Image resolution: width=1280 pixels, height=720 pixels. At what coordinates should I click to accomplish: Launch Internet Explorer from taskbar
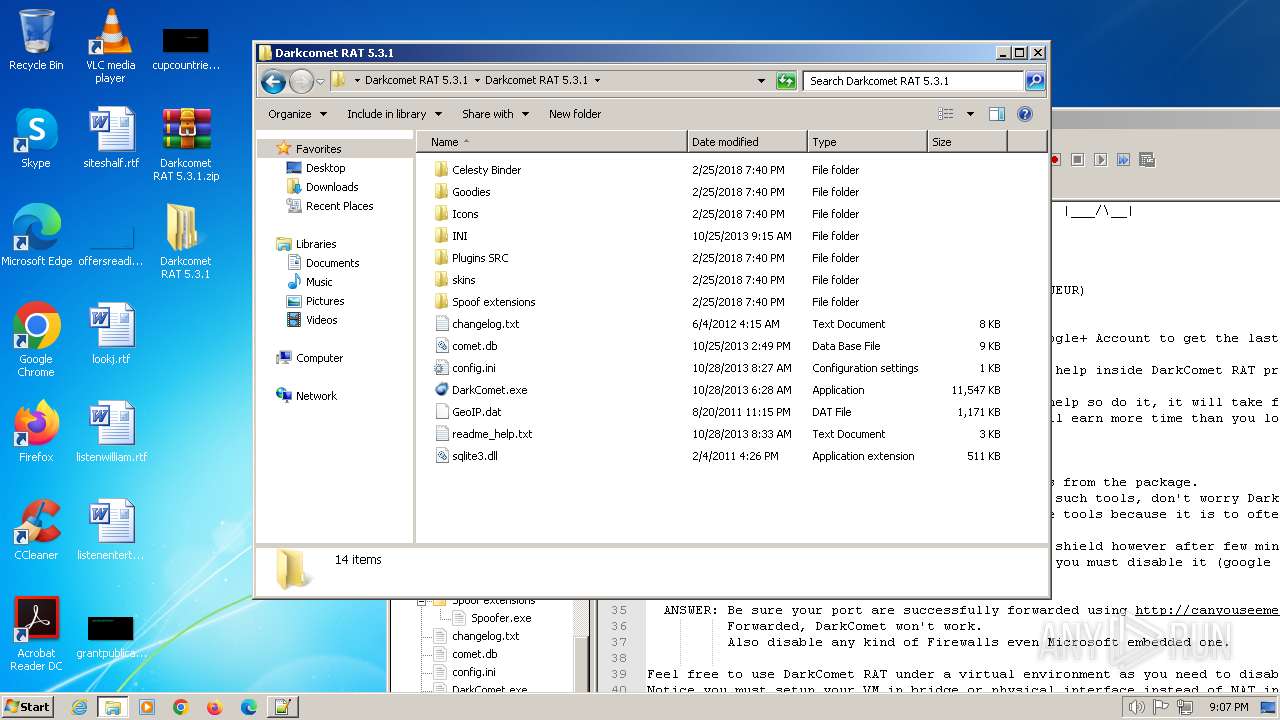(x=80, y=707)
